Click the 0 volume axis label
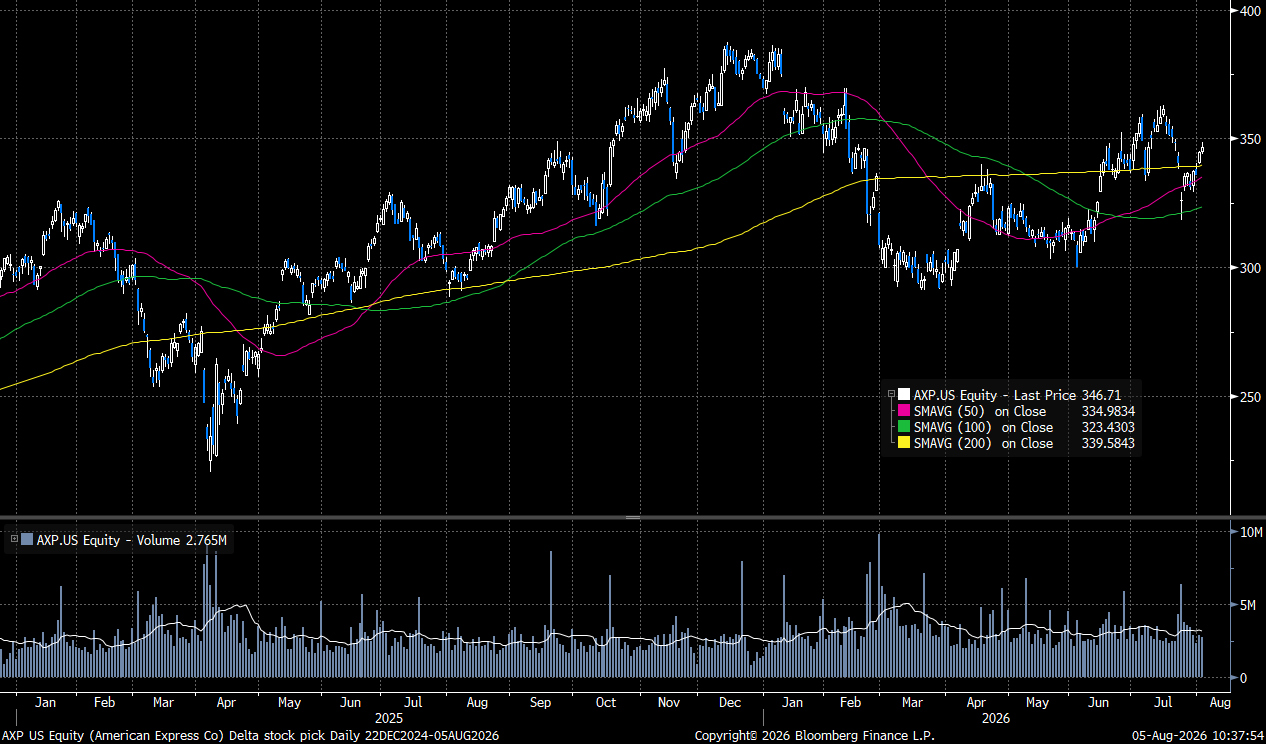This screenshot has width=1266, height=744. pos(1242,678)
